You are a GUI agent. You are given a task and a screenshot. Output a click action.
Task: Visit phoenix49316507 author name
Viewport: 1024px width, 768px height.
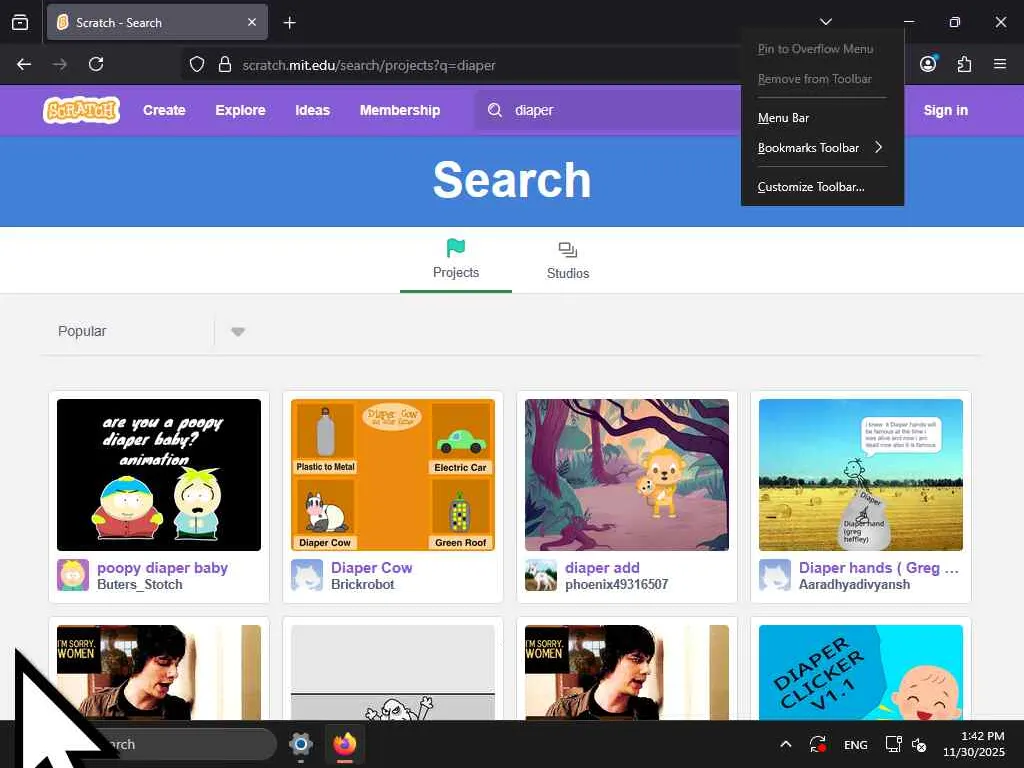(616, 584)
